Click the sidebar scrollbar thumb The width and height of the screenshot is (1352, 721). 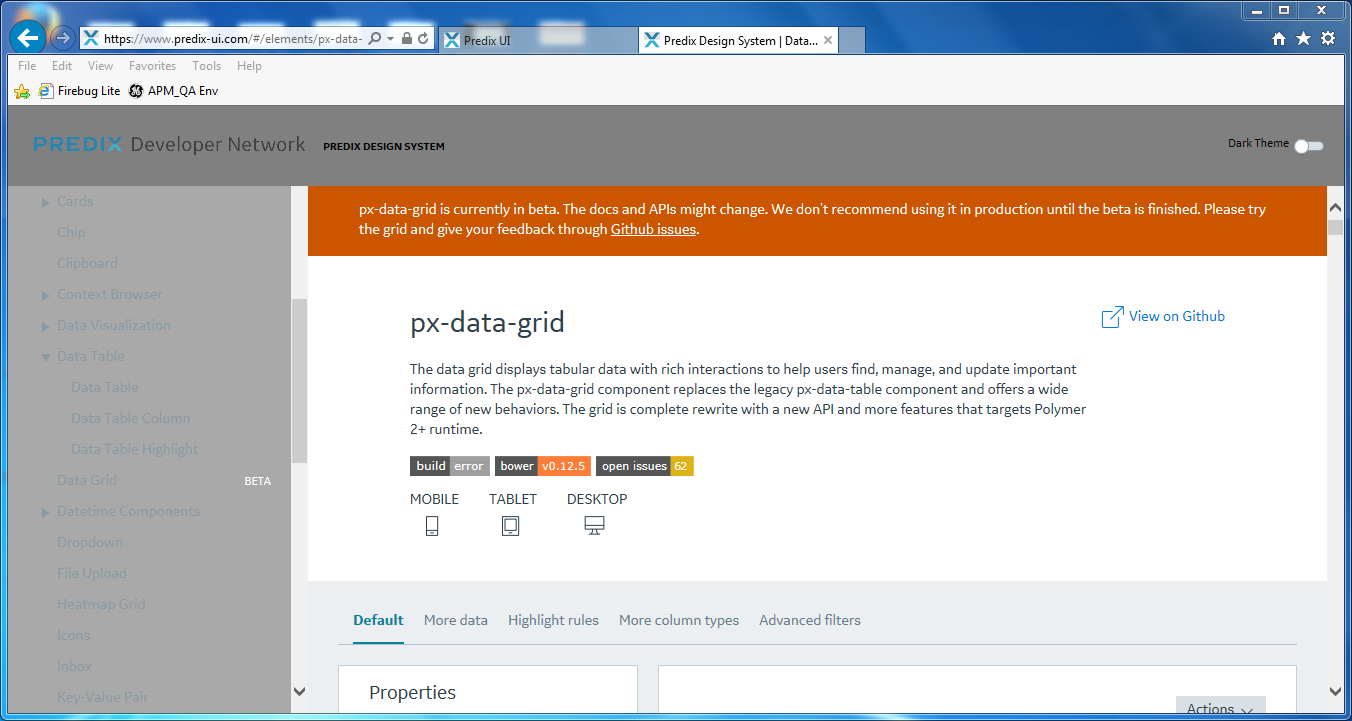pos(299,380)
